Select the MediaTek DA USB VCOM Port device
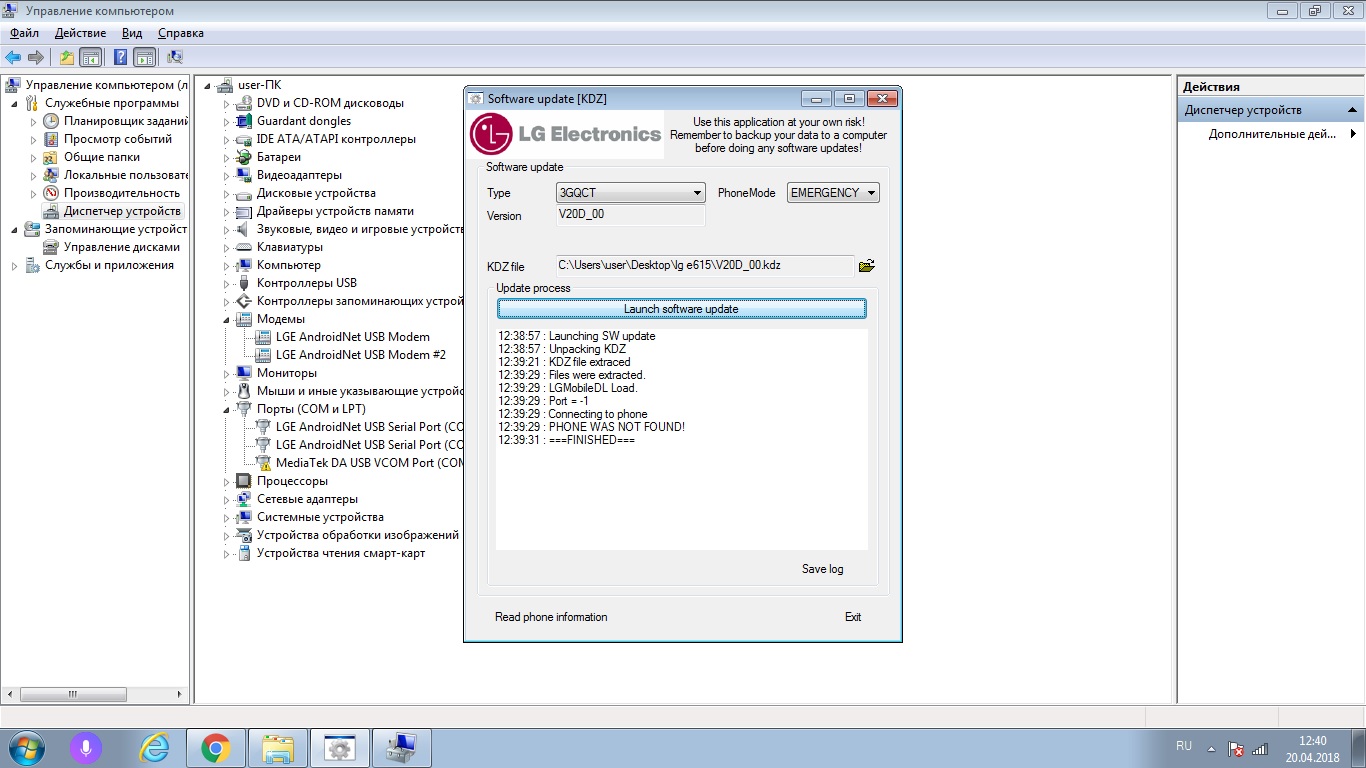1366x768 pixels. (x=369, y=463)
